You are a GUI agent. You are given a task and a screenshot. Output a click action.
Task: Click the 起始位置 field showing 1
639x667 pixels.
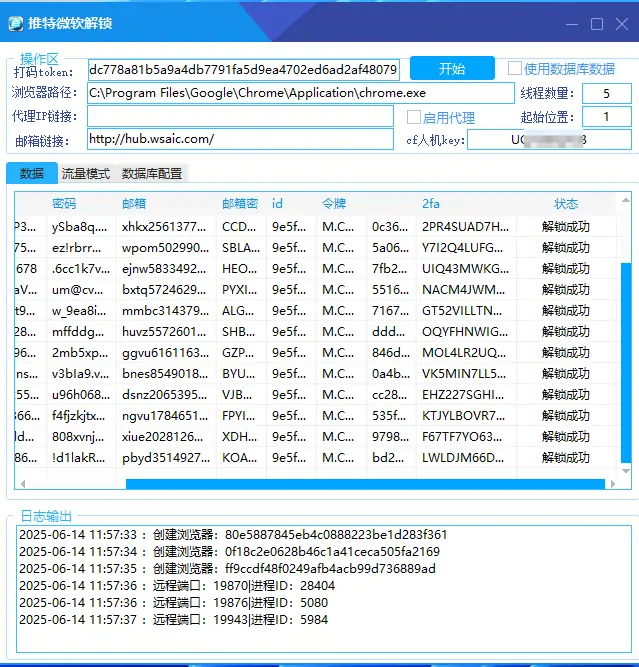pos(606,116)
